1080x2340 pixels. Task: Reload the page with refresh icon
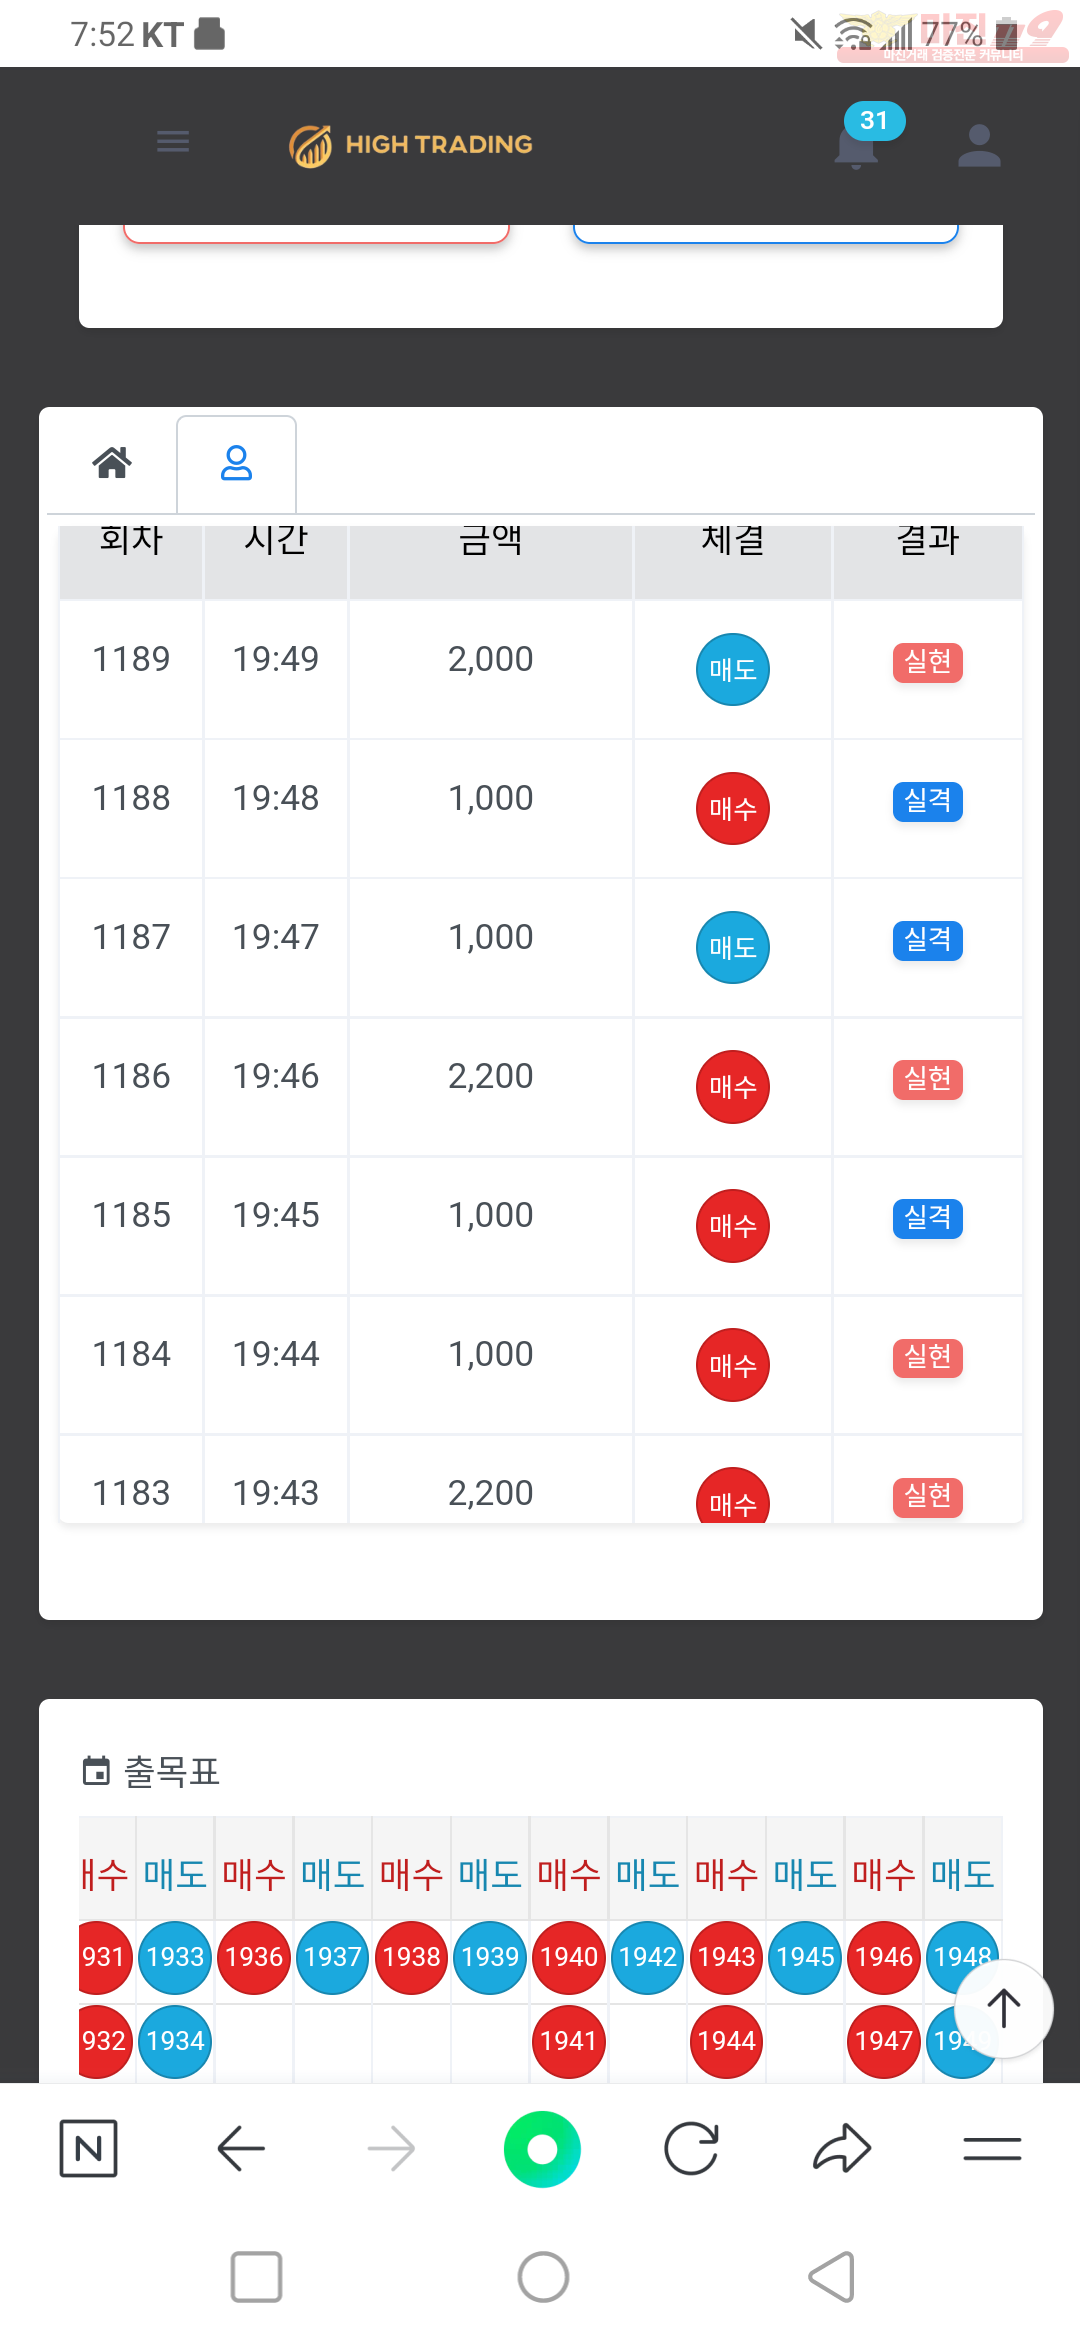coord(692,2148)
